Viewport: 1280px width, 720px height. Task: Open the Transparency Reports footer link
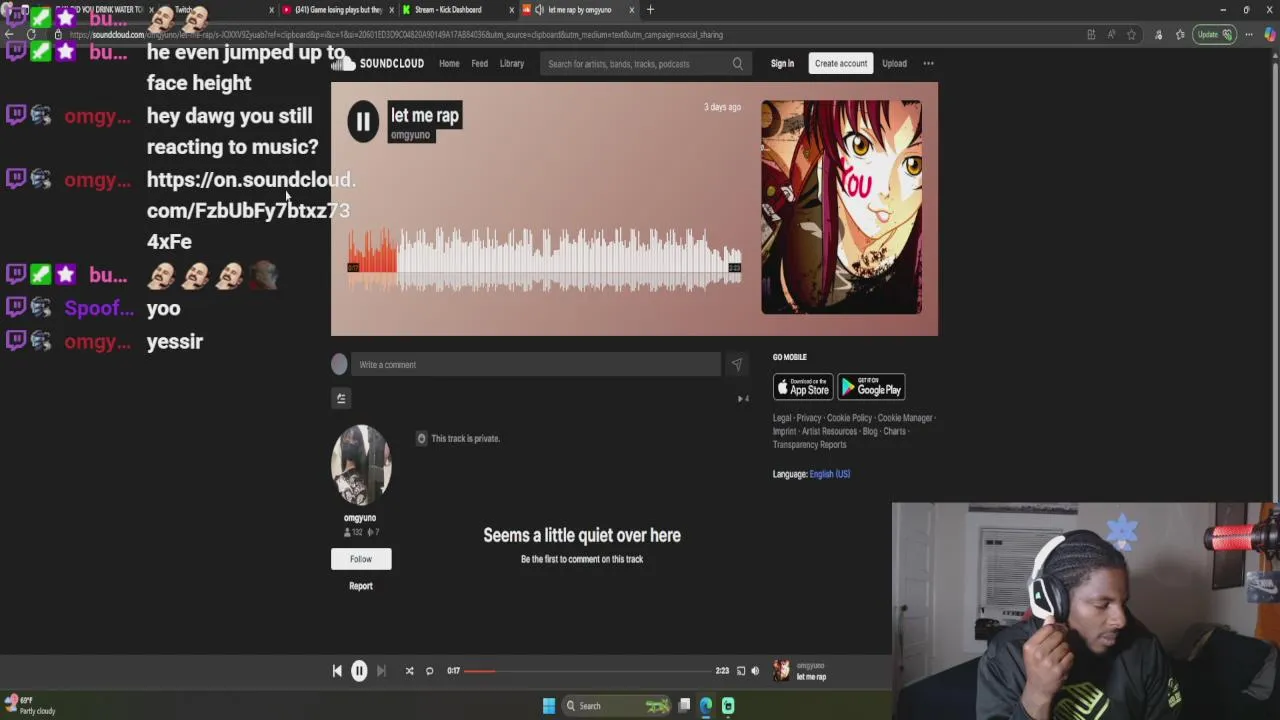pos(809,445)
